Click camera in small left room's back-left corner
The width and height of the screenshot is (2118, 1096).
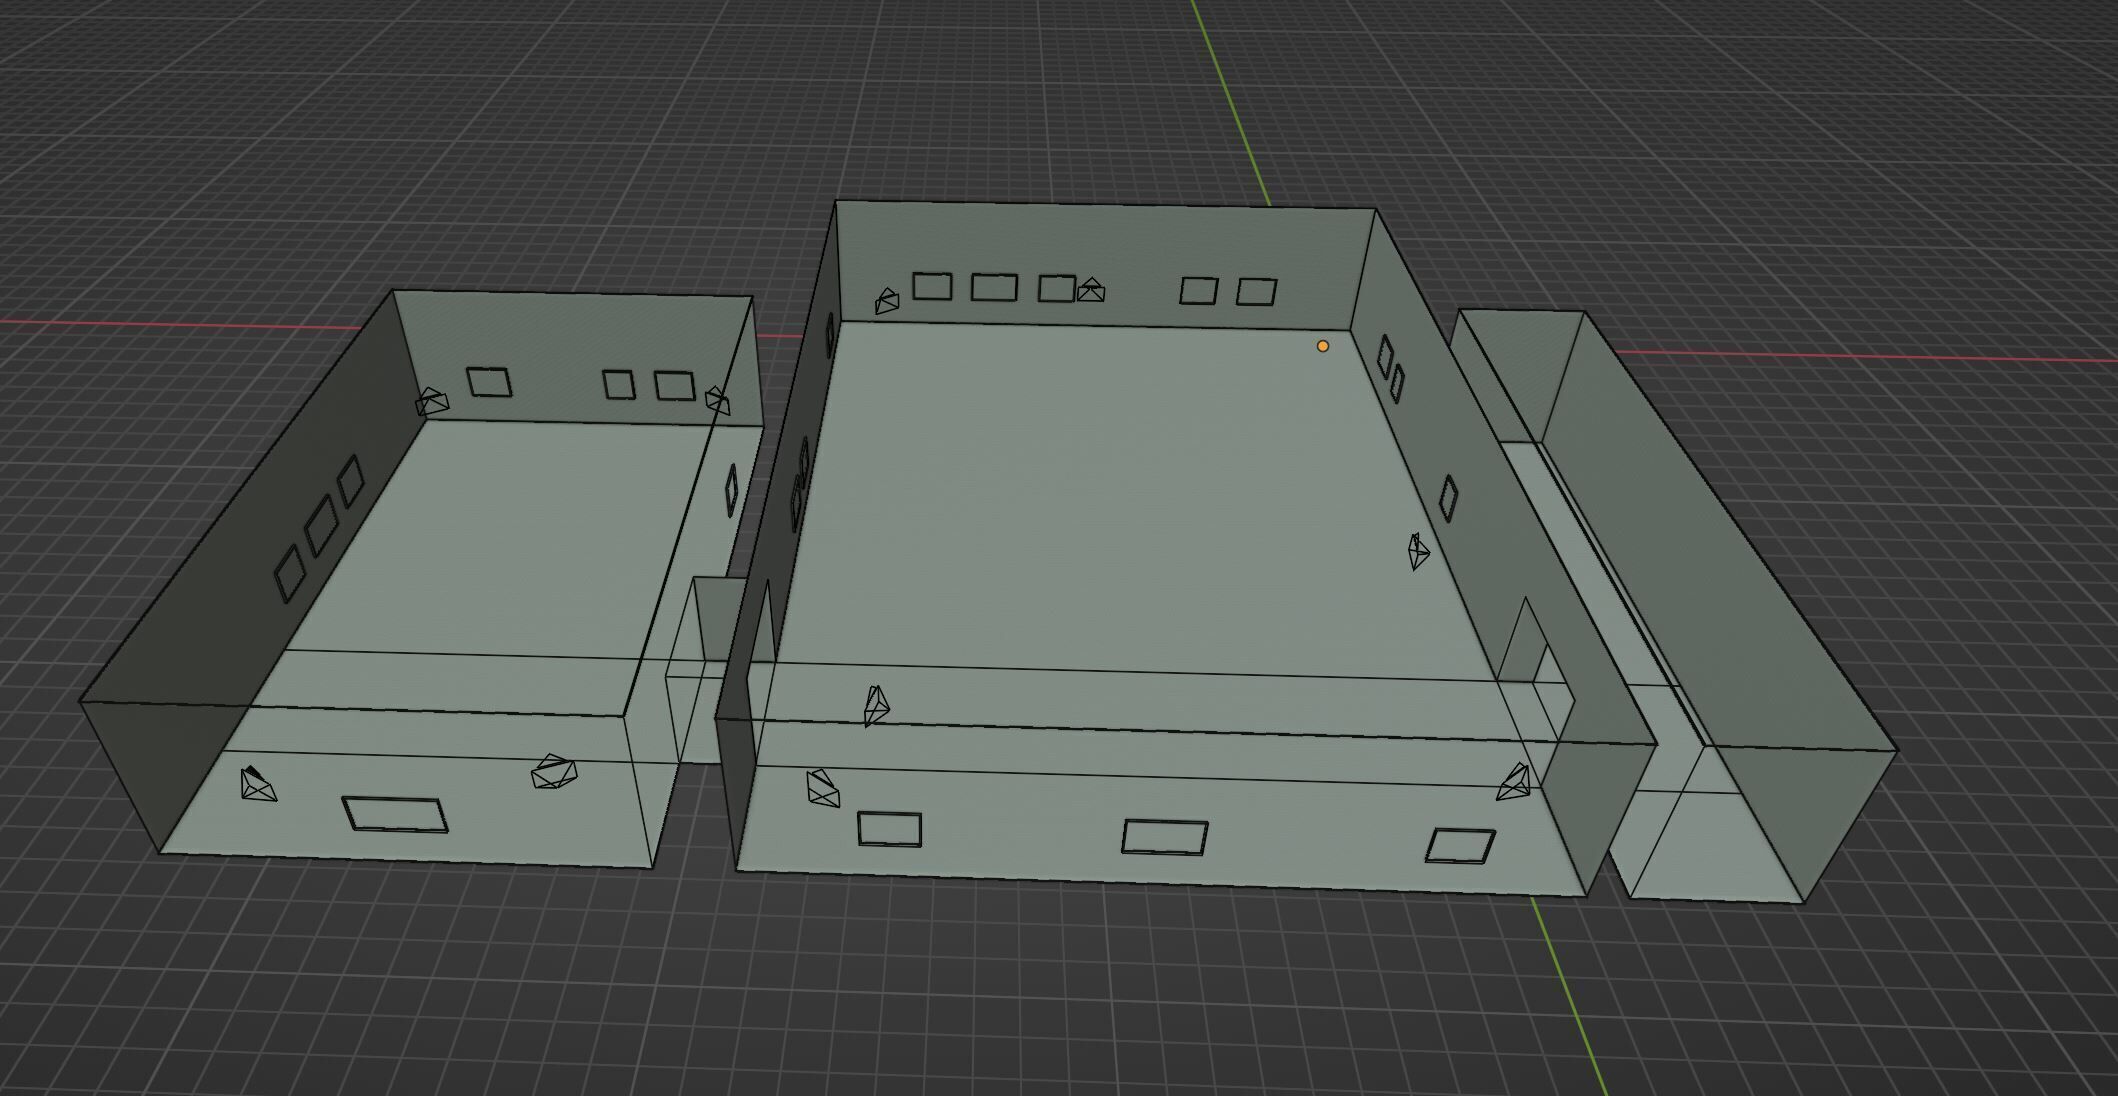[432, 402]
